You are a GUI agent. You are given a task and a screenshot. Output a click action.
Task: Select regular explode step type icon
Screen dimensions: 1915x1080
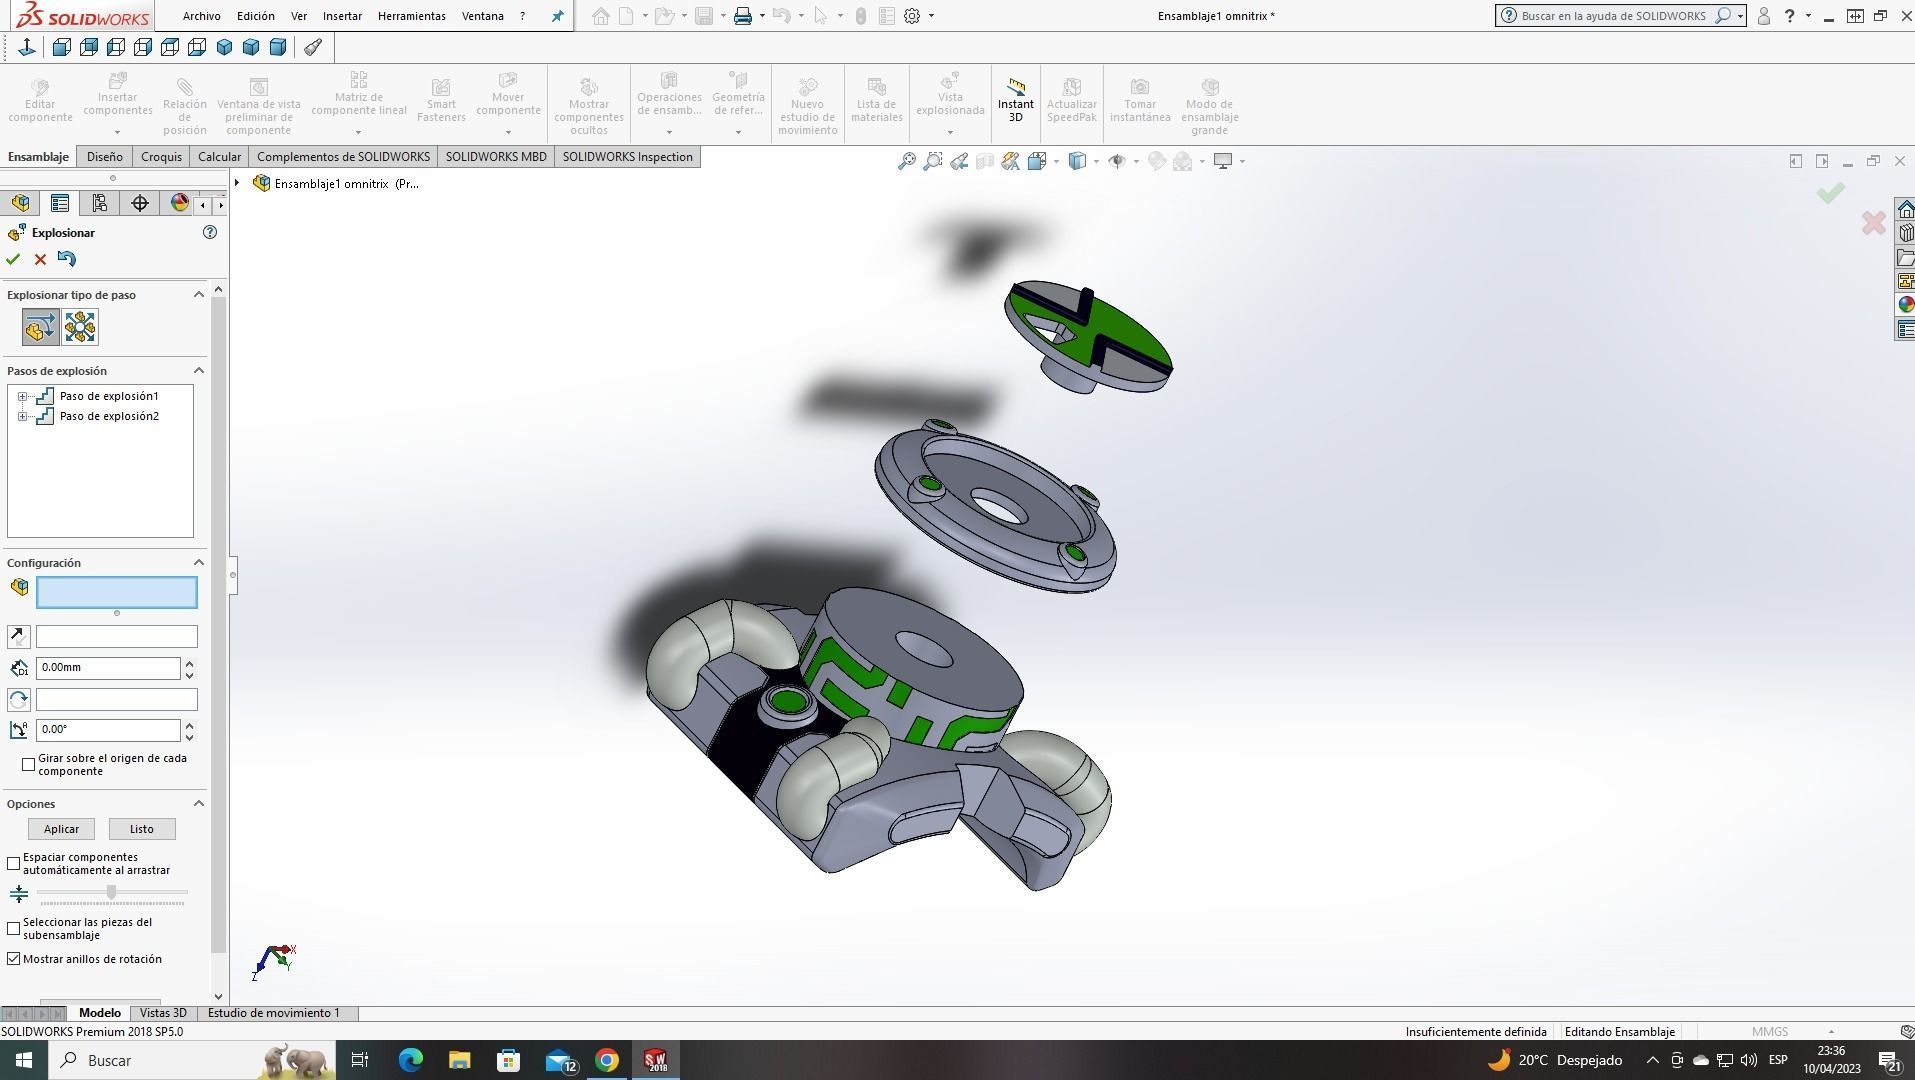(x=41, y=327)
